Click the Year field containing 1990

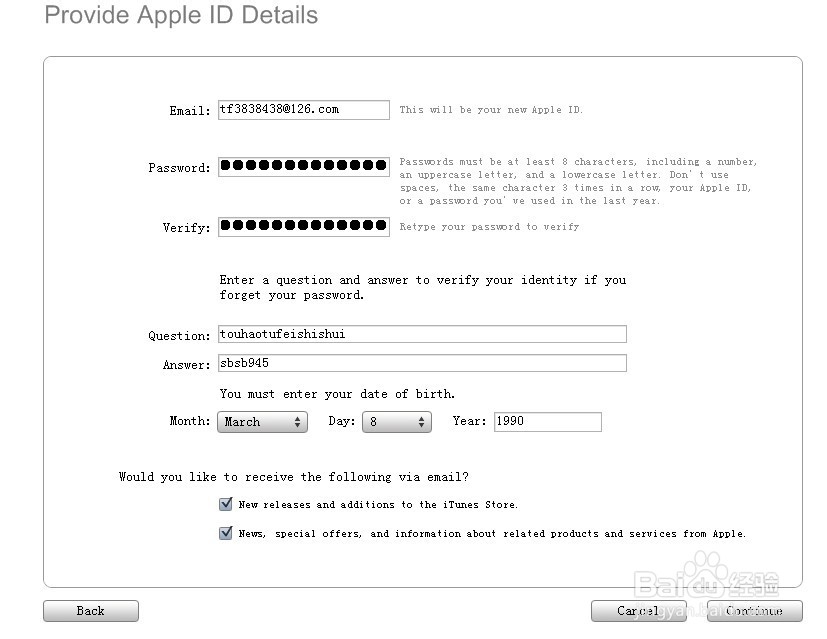point(547,422)
